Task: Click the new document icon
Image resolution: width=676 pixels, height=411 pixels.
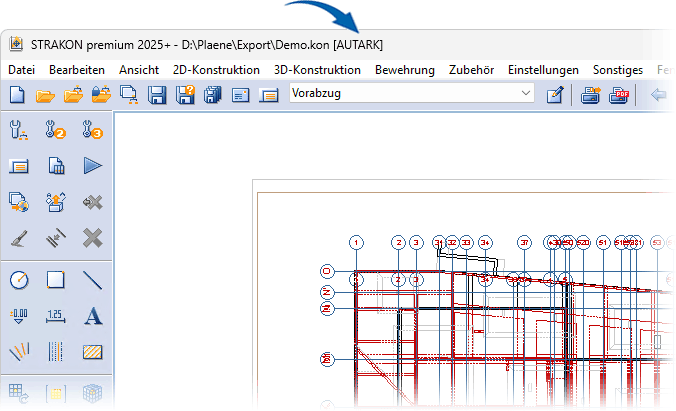Action: point(17,95)
